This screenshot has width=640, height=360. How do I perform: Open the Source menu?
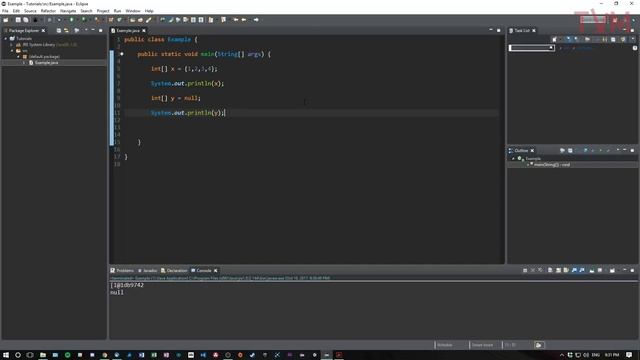(30, 11)
